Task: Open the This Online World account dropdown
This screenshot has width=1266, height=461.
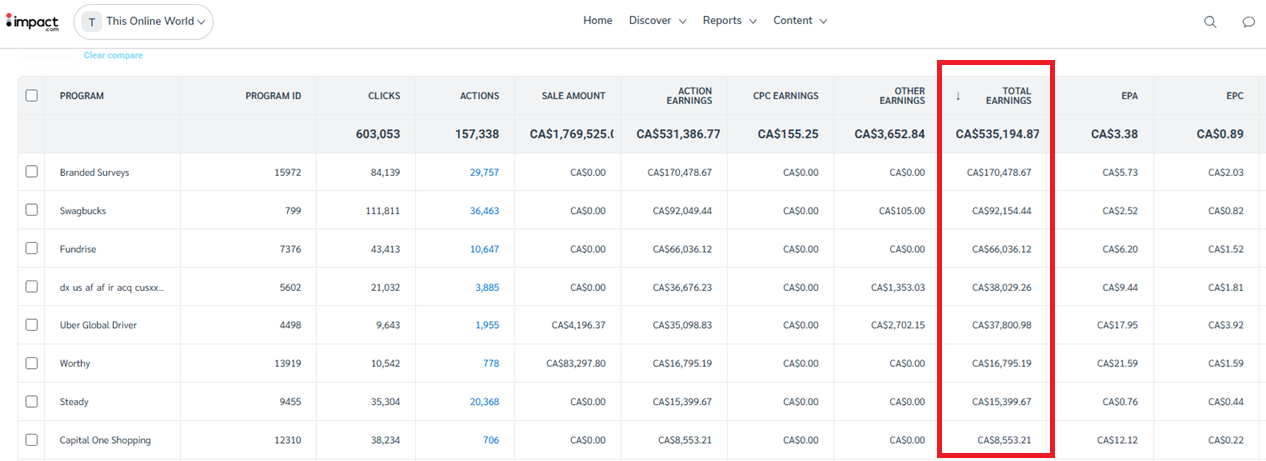Action: tap(144, 21)
